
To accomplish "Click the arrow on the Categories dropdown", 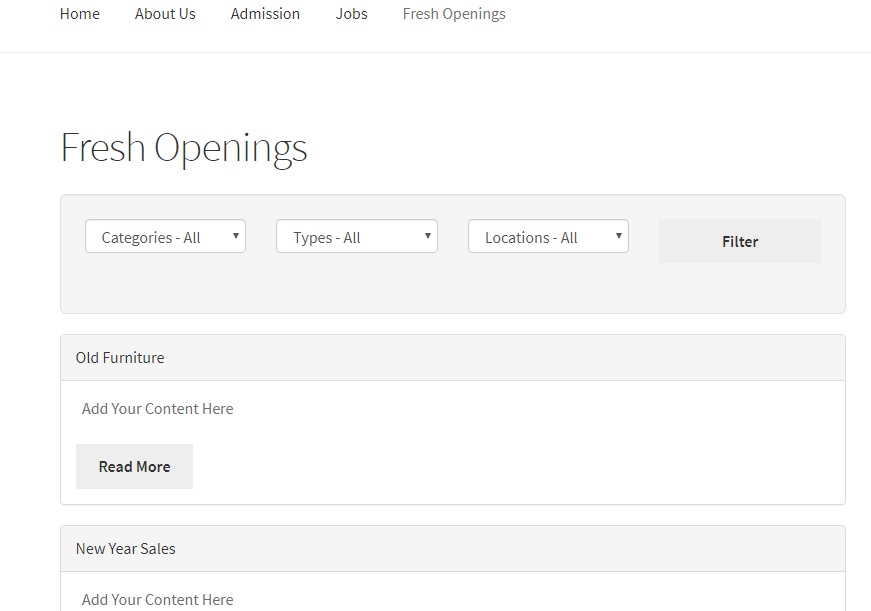I will click(236, 237).
